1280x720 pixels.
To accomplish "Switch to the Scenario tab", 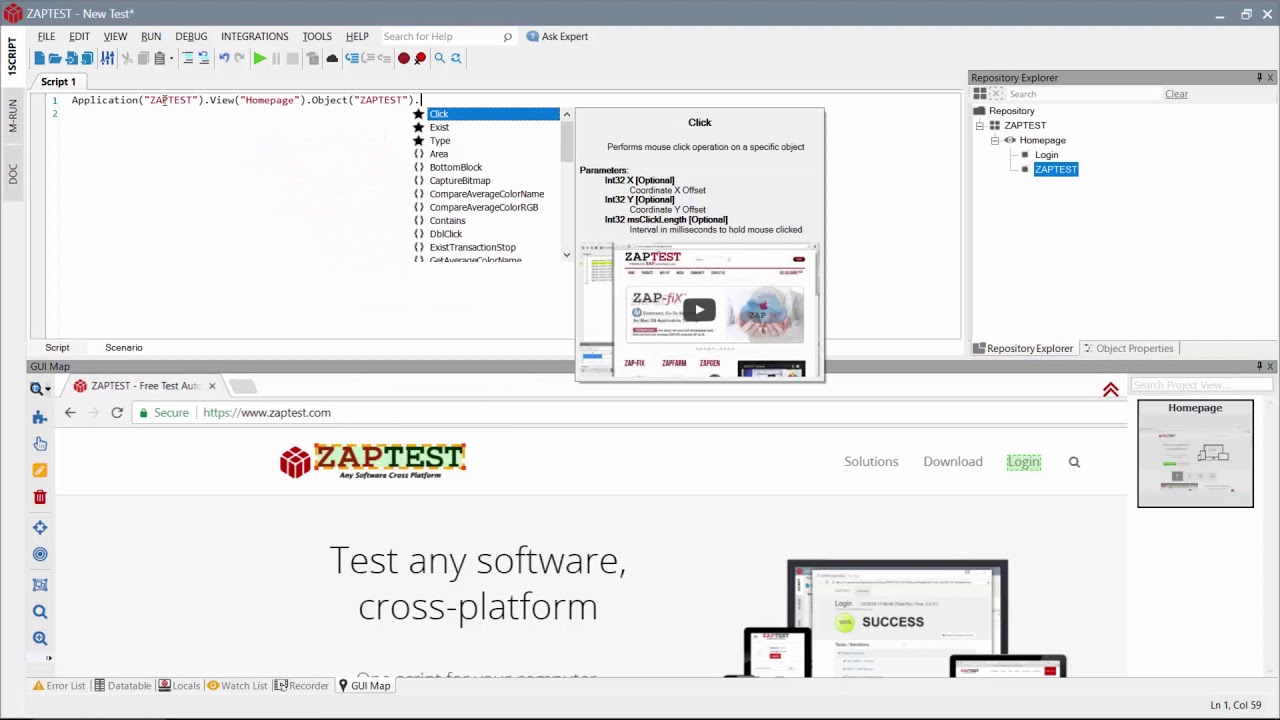I will (124, 347).
